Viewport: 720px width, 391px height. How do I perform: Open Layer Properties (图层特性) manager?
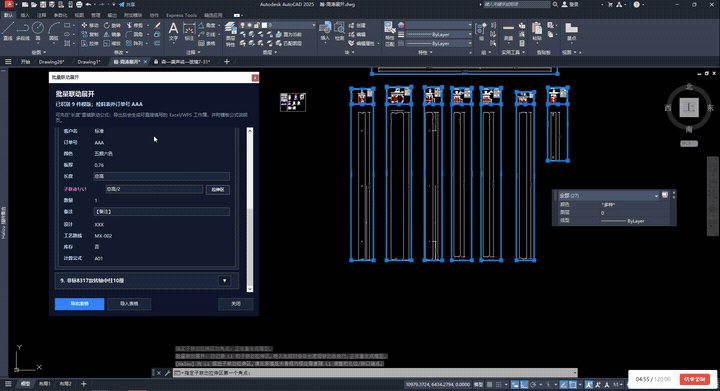pyautogui.click(x=231, y=34)
